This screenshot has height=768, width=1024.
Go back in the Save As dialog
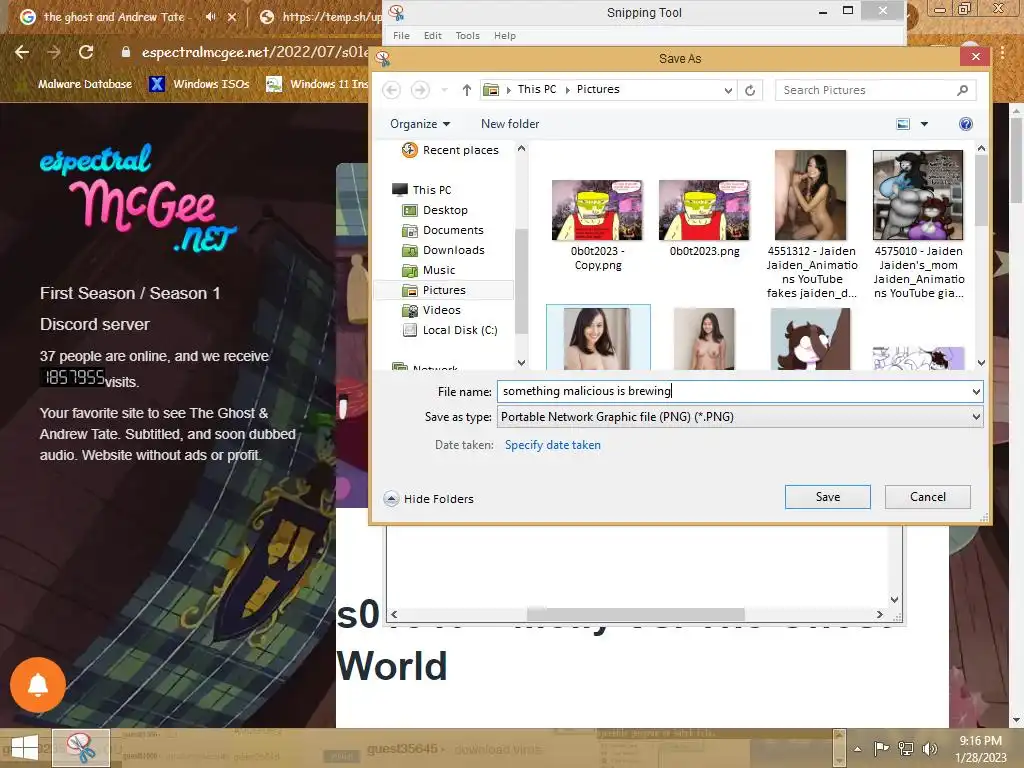pyautogui.click(x=391, y=89)
